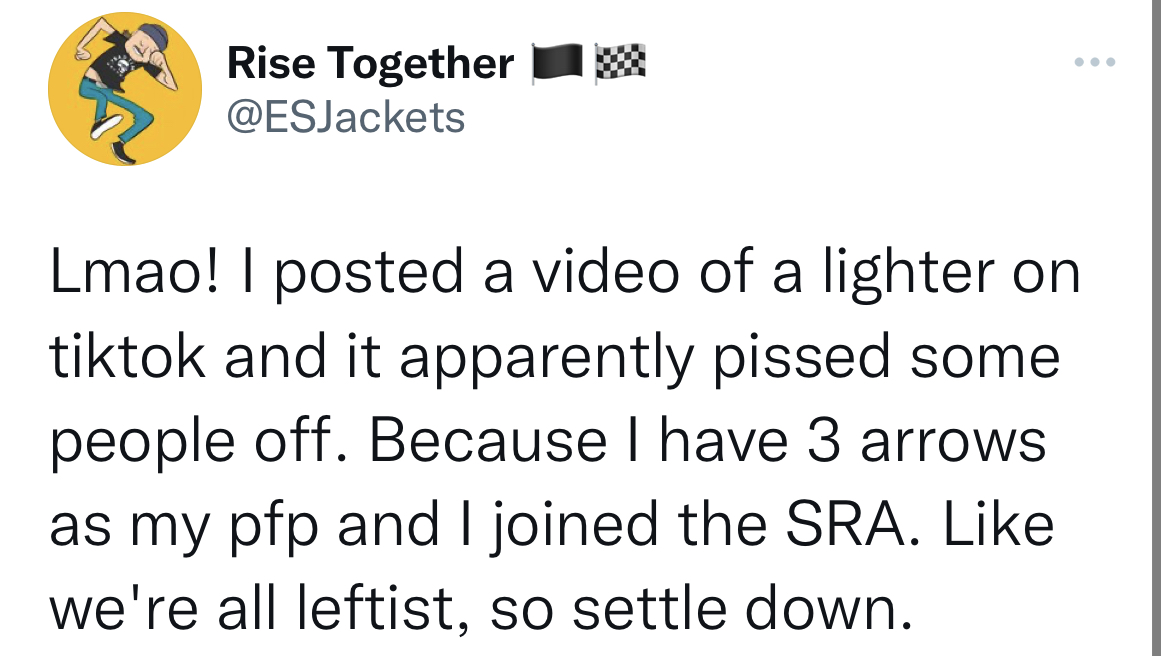The height and width of the screenshot is (656, 1170).
Task: Click the checkered flag emoji beside name
Action: click(x=620, y=63)
